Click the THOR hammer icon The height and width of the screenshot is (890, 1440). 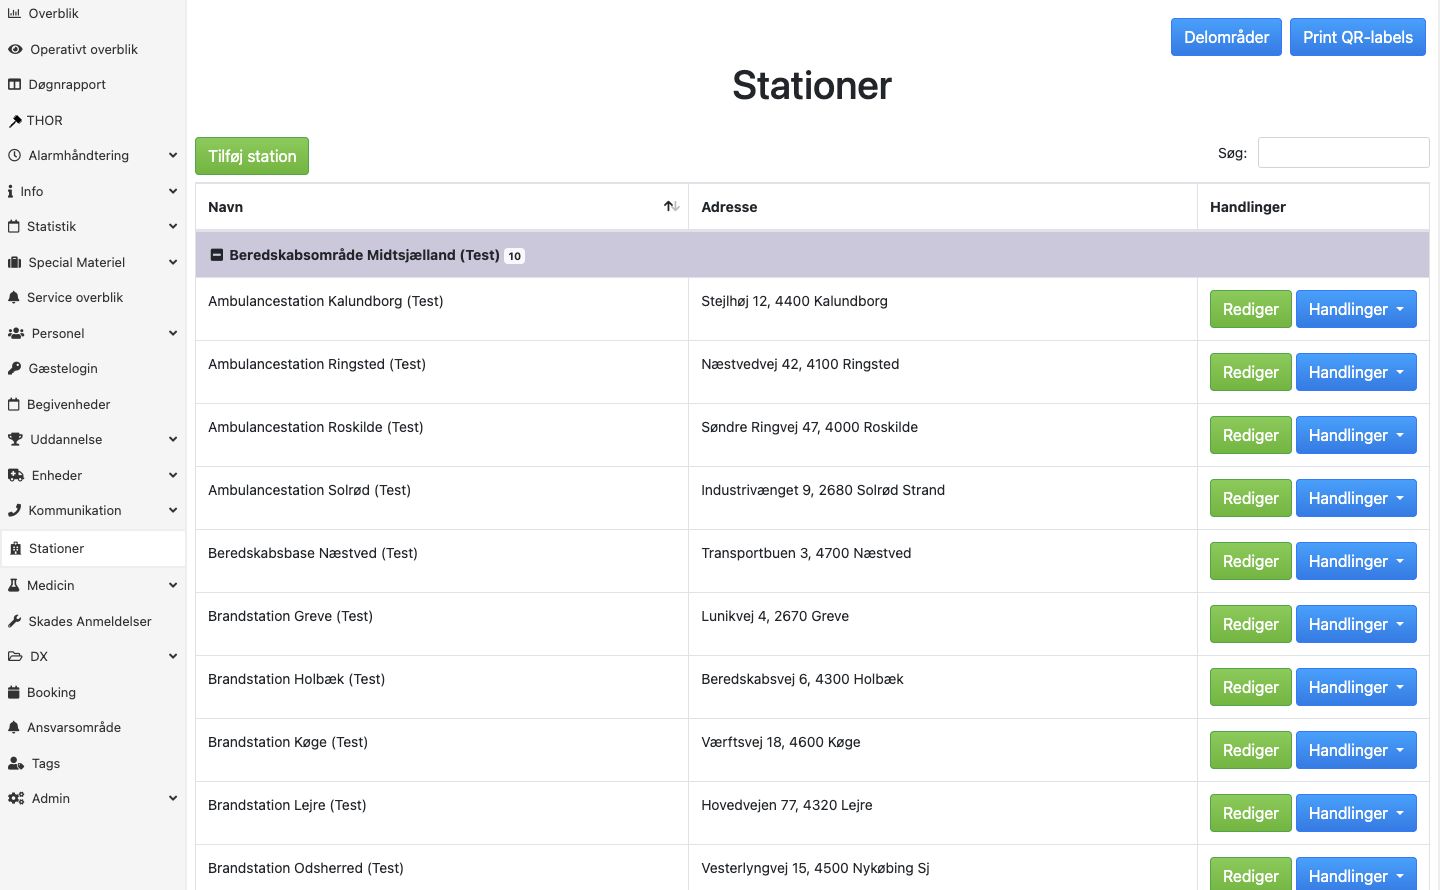click(15, 121)
